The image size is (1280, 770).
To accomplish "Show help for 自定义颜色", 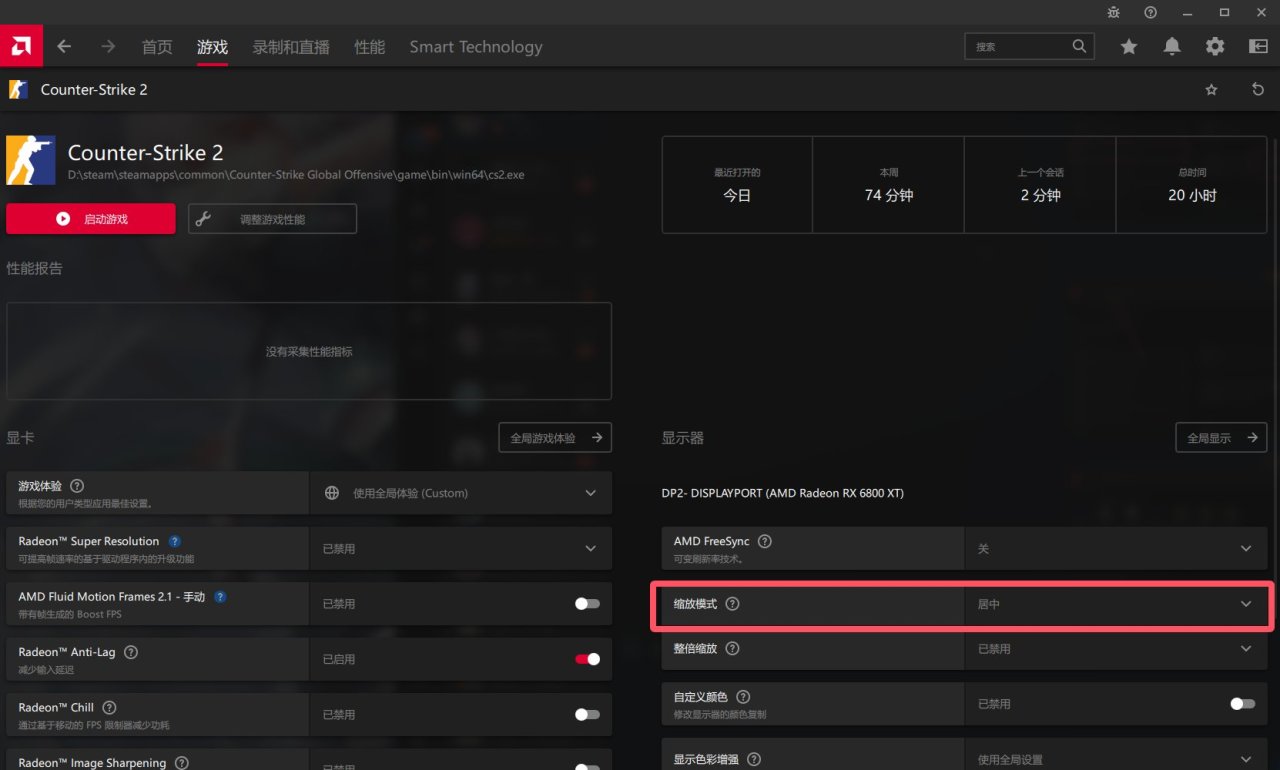I will coord(743,696).
